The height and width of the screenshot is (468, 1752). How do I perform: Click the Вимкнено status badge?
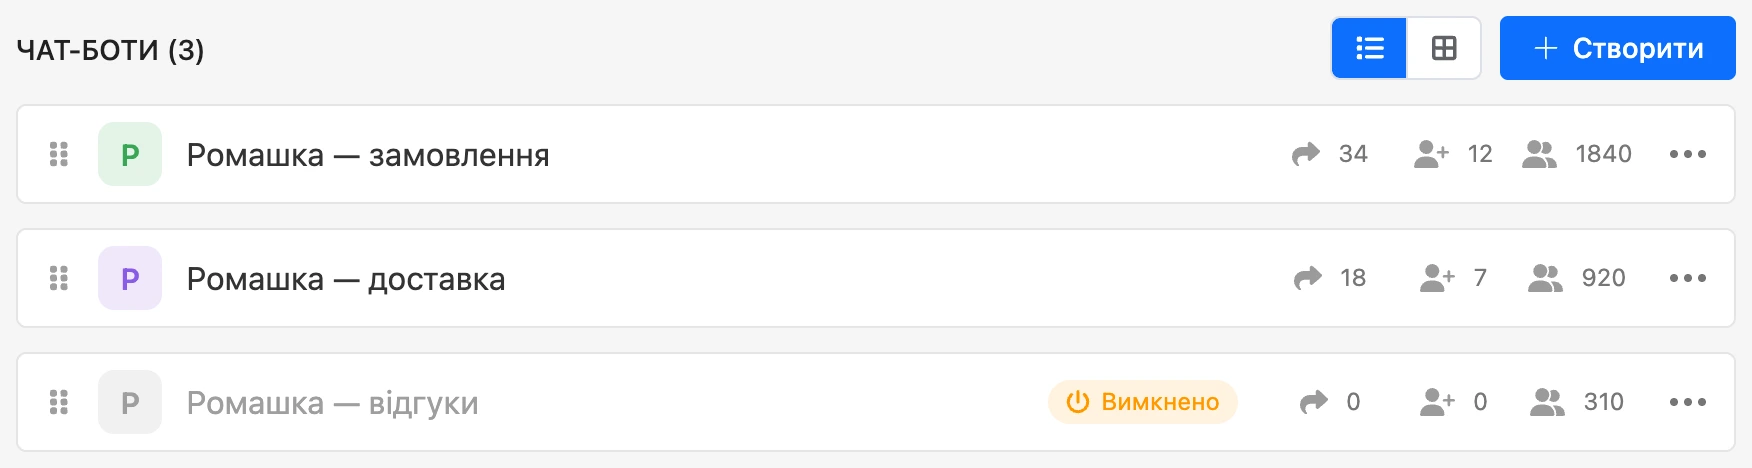(1142, 402)
